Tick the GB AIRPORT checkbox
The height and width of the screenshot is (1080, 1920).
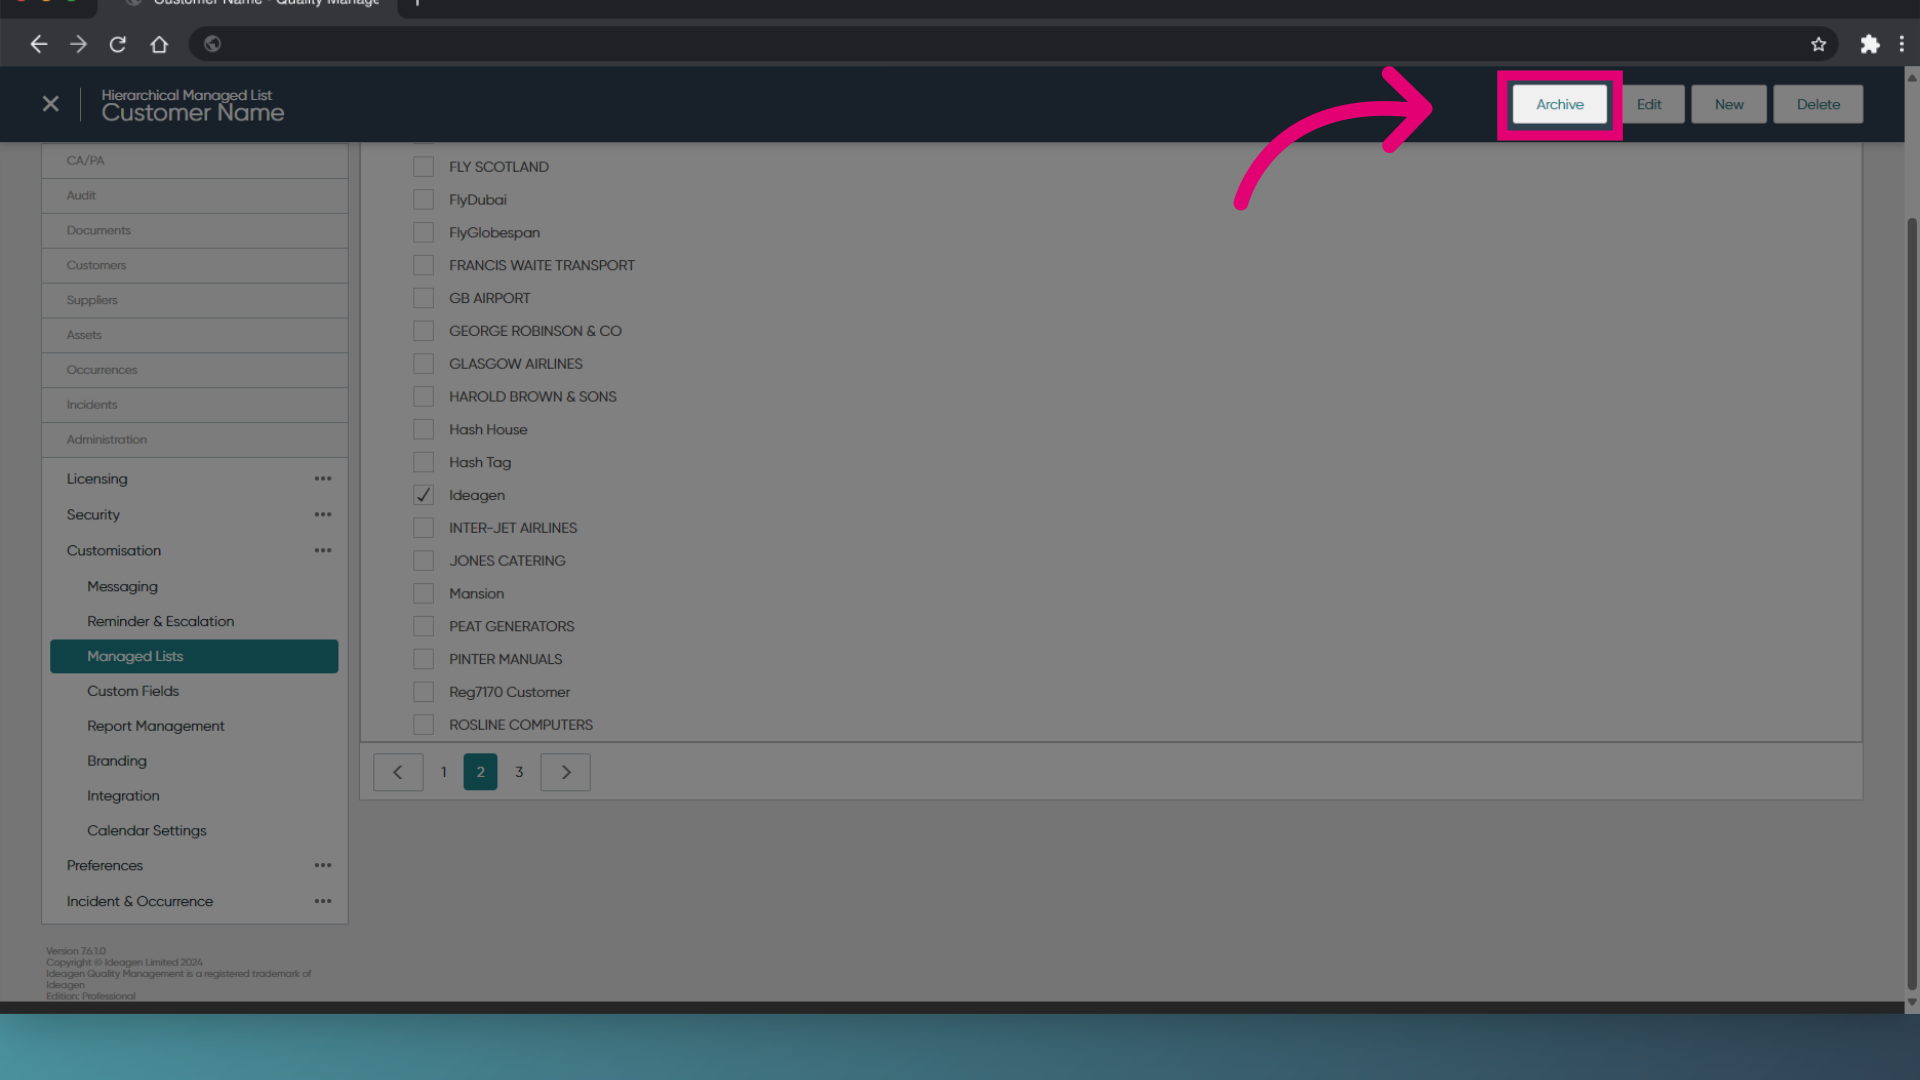[x=424, y=298]
